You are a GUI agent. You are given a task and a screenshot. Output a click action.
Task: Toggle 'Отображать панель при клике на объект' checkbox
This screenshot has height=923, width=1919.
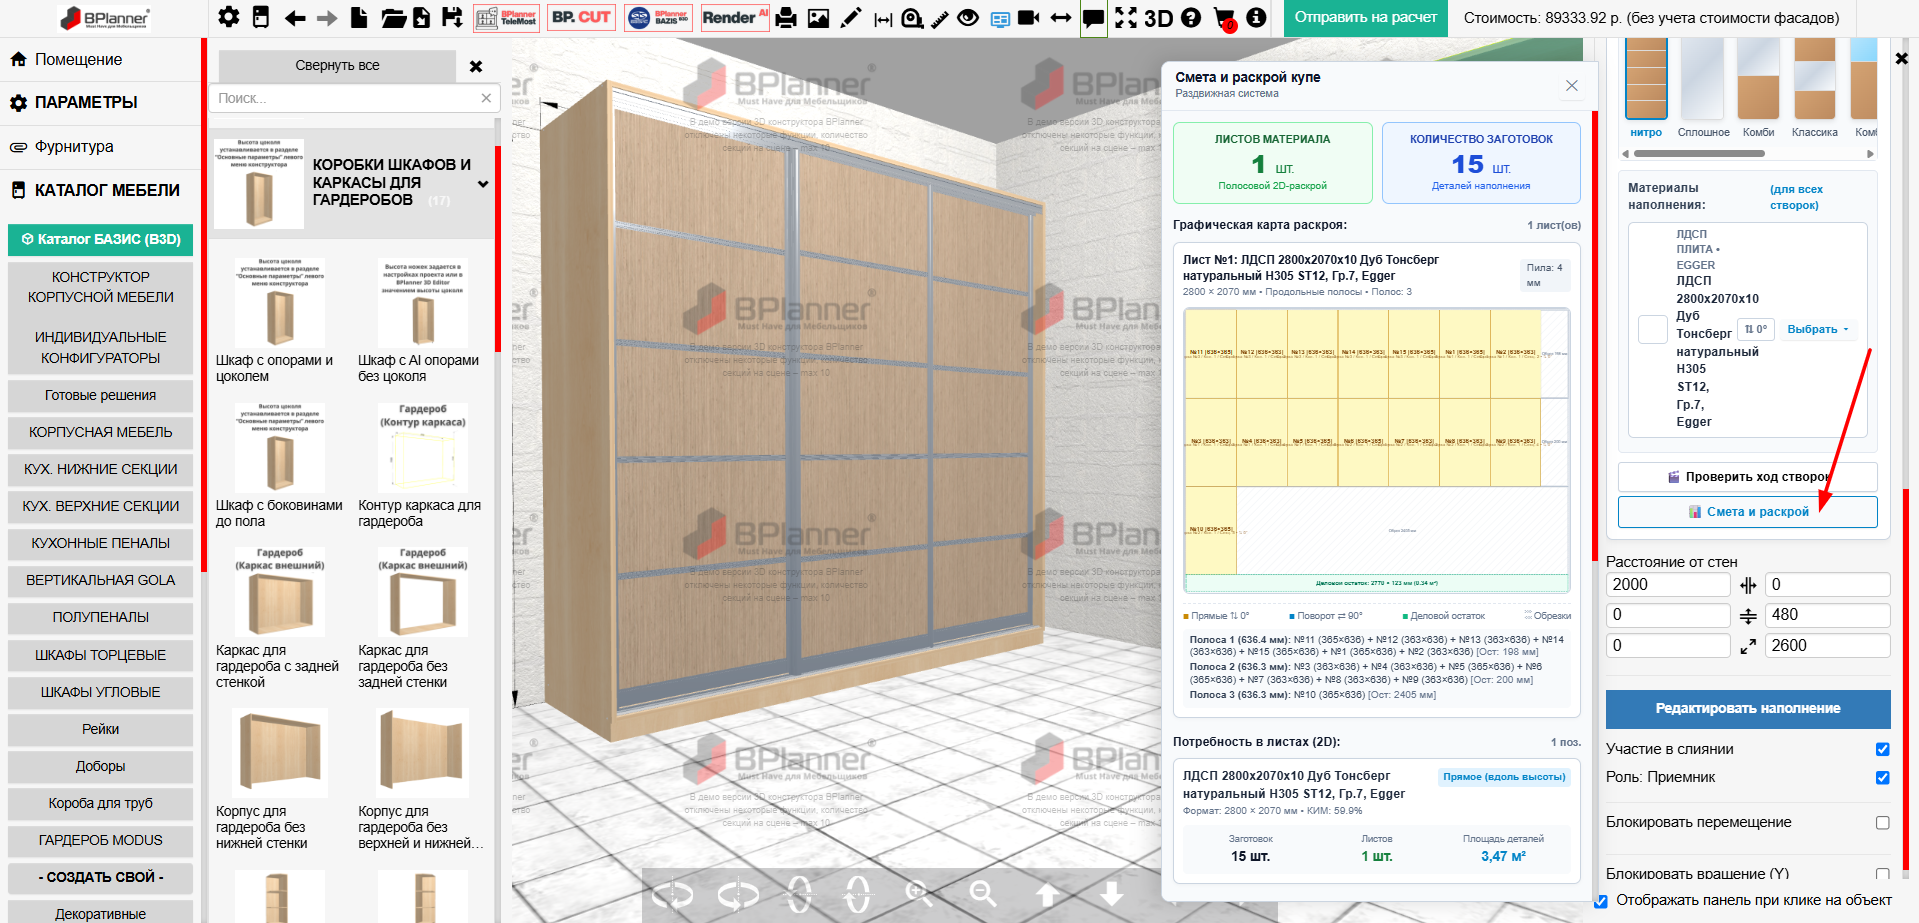1601,900
